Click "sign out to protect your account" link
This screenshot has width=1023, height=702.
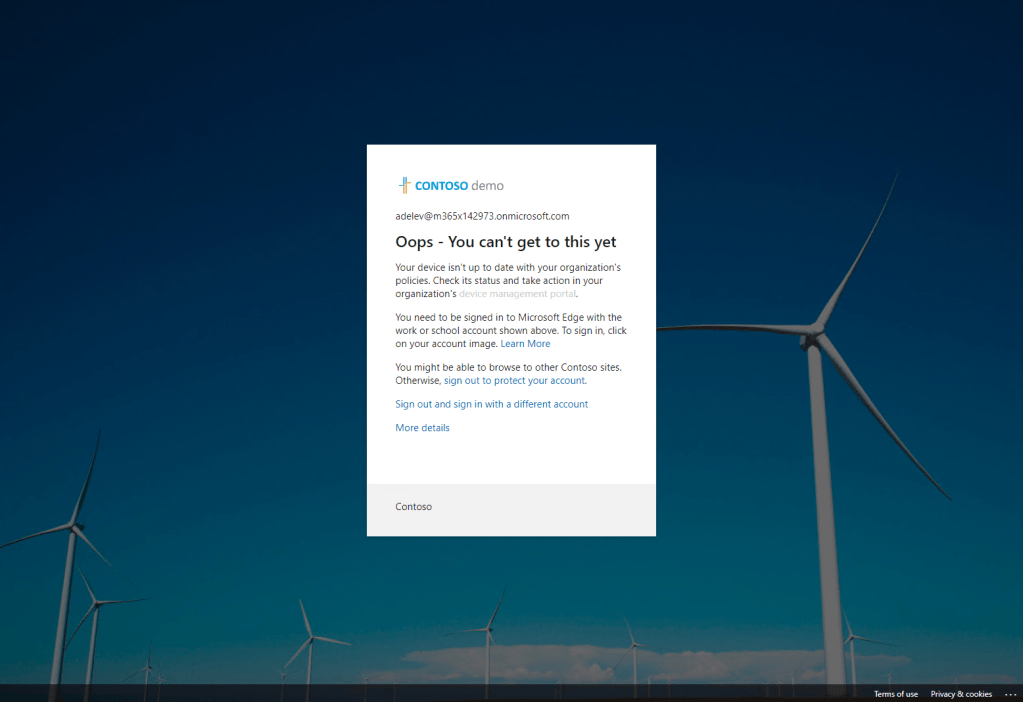click(x=514, y=381)
